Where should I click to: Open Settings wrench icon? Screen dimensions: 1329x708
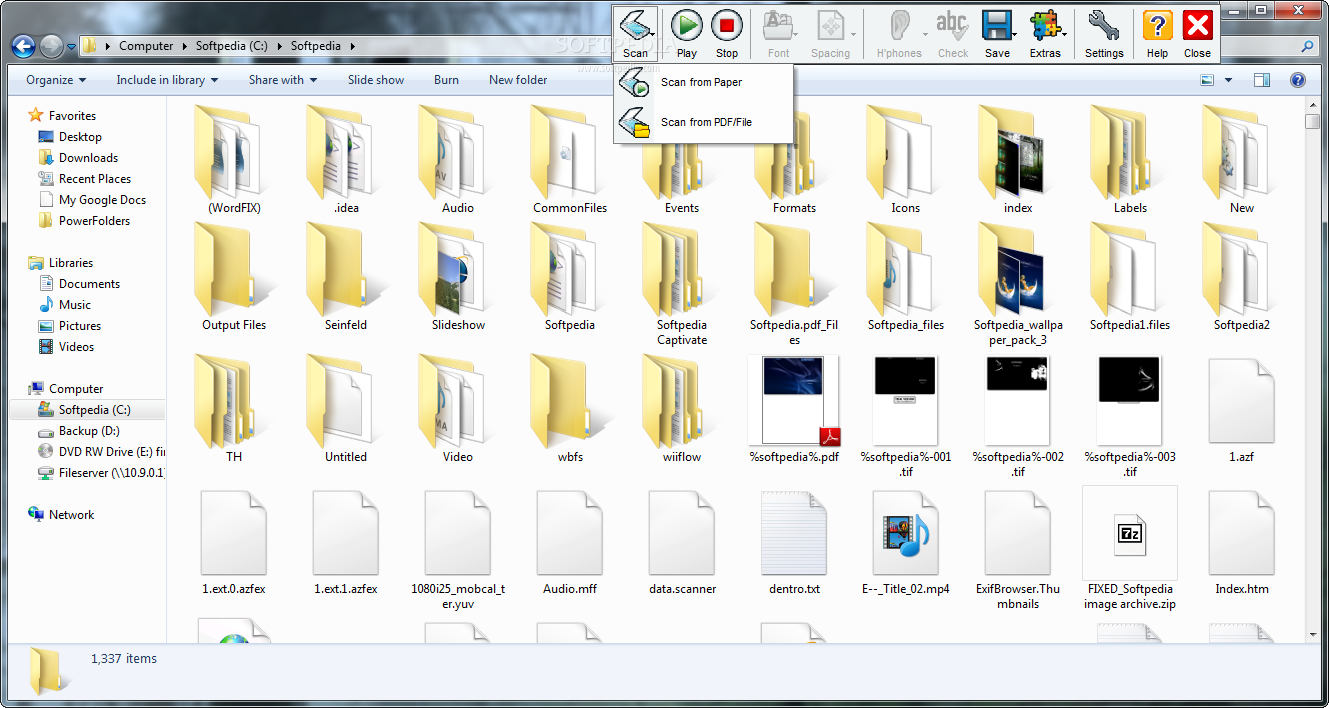1104,33
